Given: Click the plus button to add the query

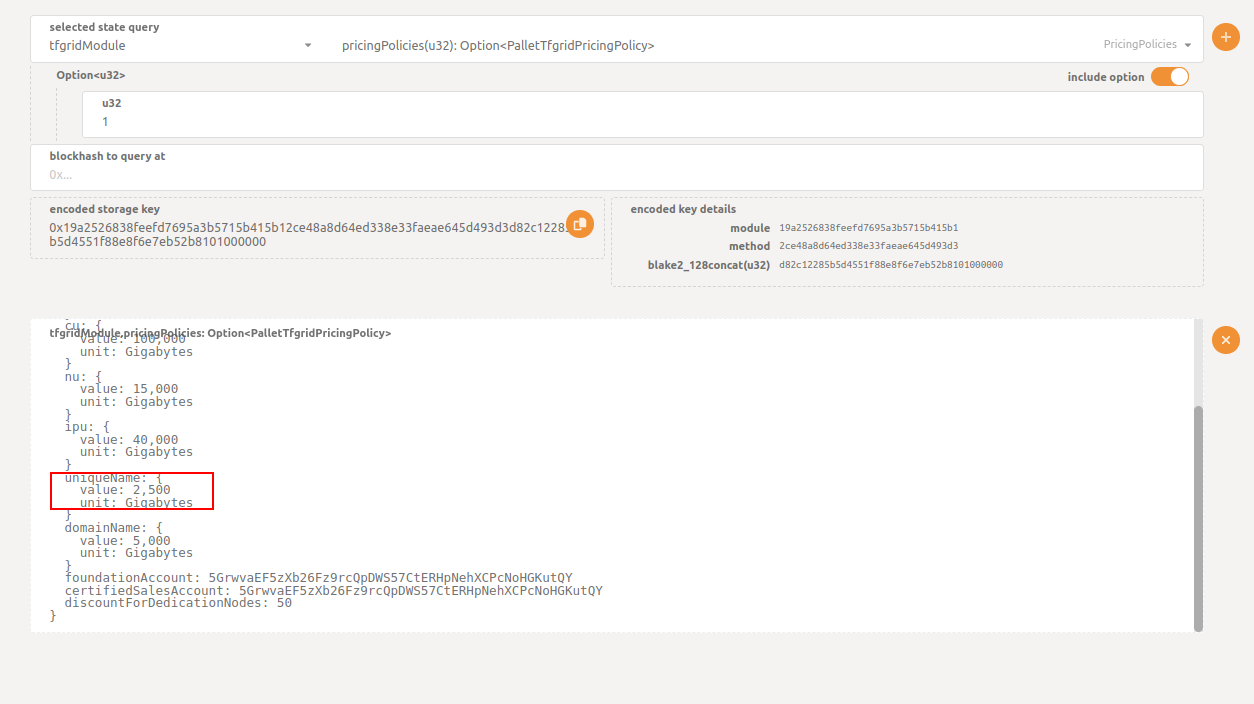Looking at the screenshot, I should (1225, 37).
